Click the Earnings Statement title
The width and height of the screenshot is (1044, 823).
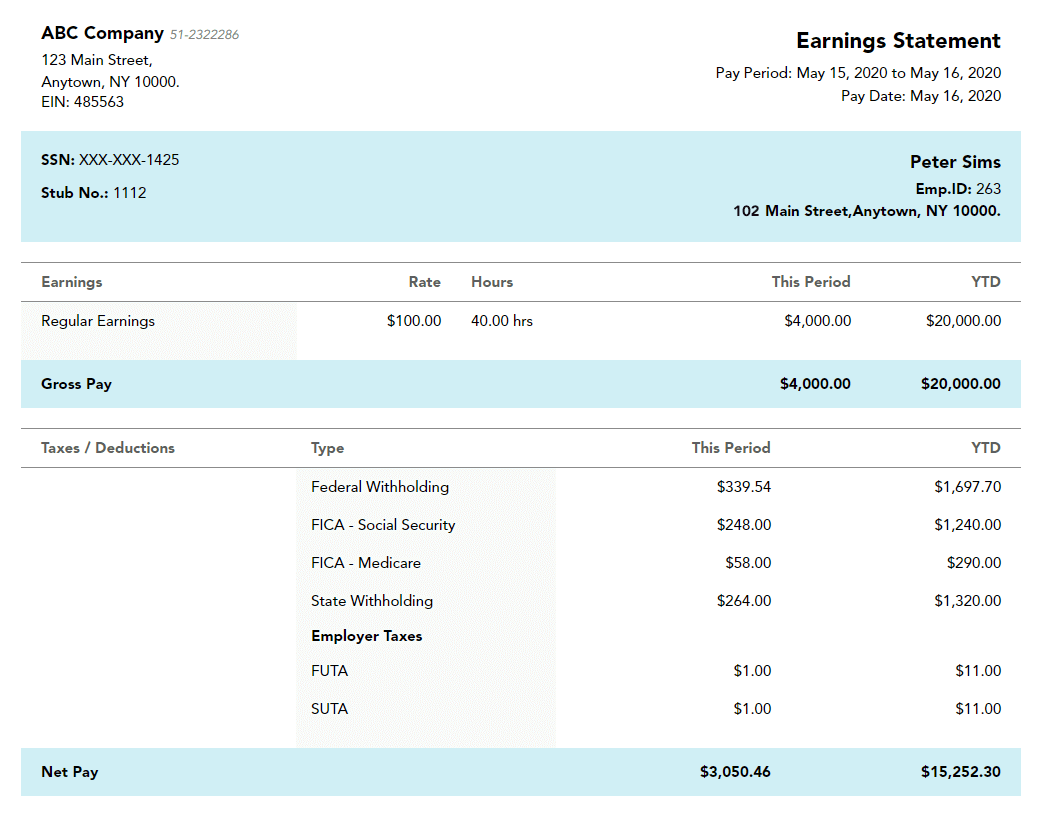[897, 41]
